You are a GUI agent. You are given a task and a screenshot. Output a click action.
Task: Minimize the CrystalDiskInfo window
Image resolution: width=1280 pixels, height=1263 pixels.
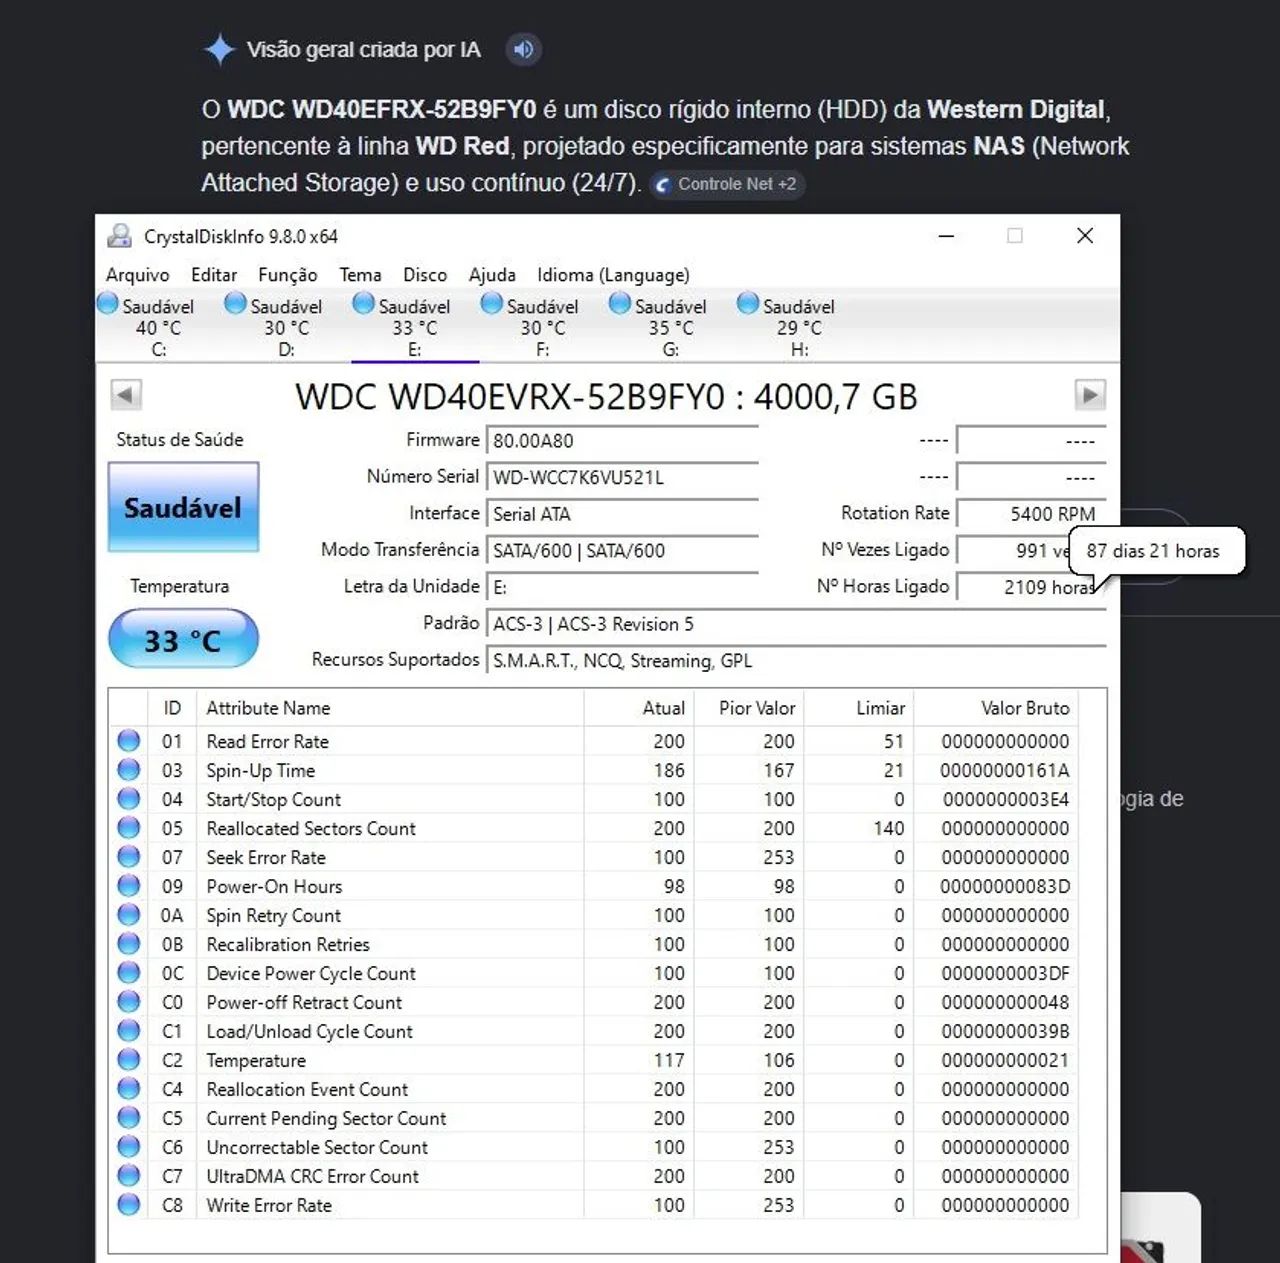click(x=946, y=236)
